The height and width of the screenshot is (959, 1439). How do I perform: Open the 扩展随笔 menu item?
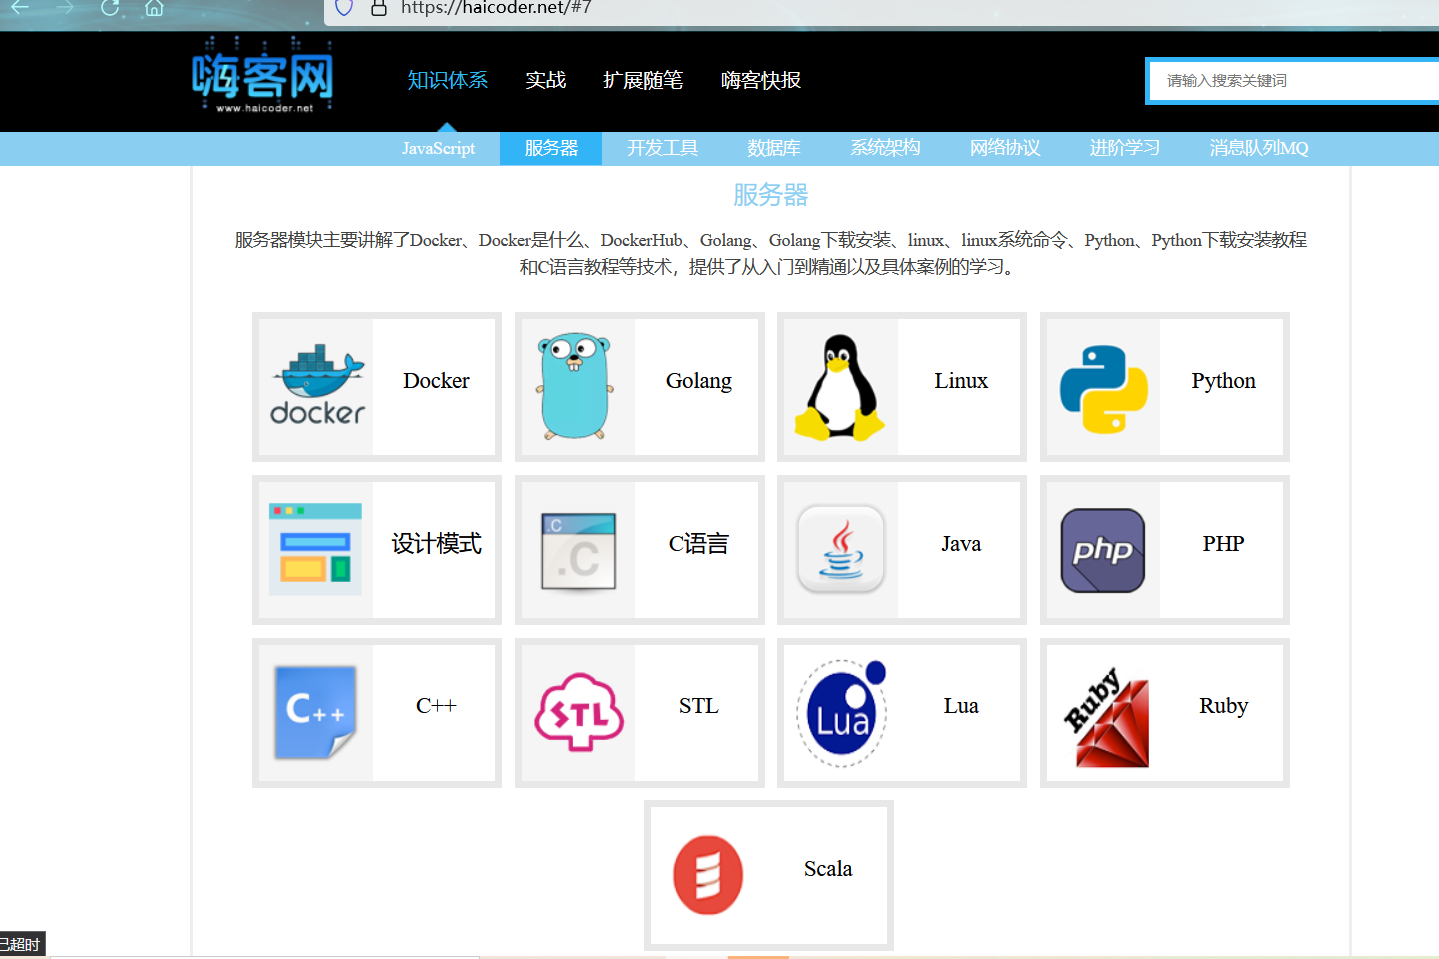pyautogui.click(x=643, y=80)
